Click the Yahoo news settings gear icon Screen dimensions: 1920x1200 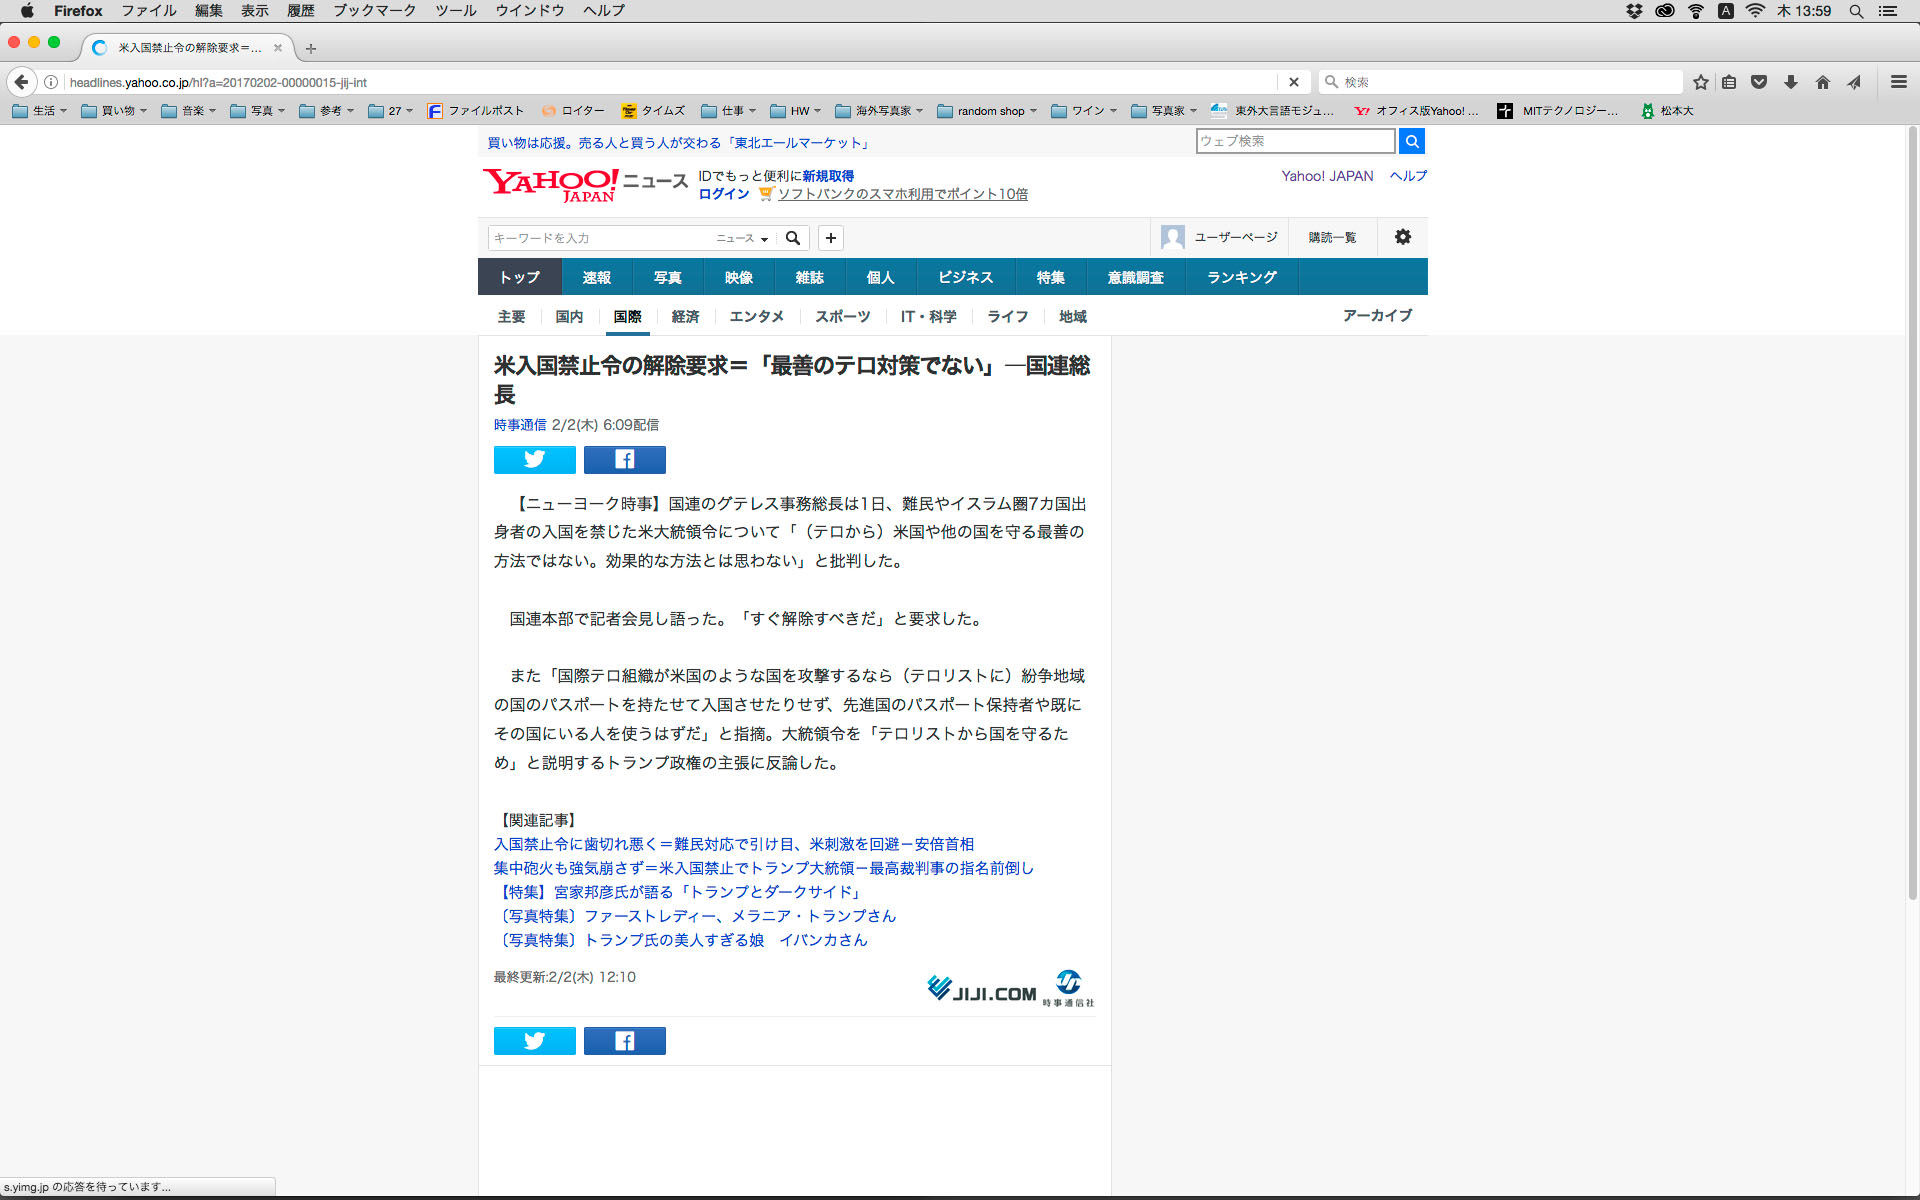point(1403,237)
